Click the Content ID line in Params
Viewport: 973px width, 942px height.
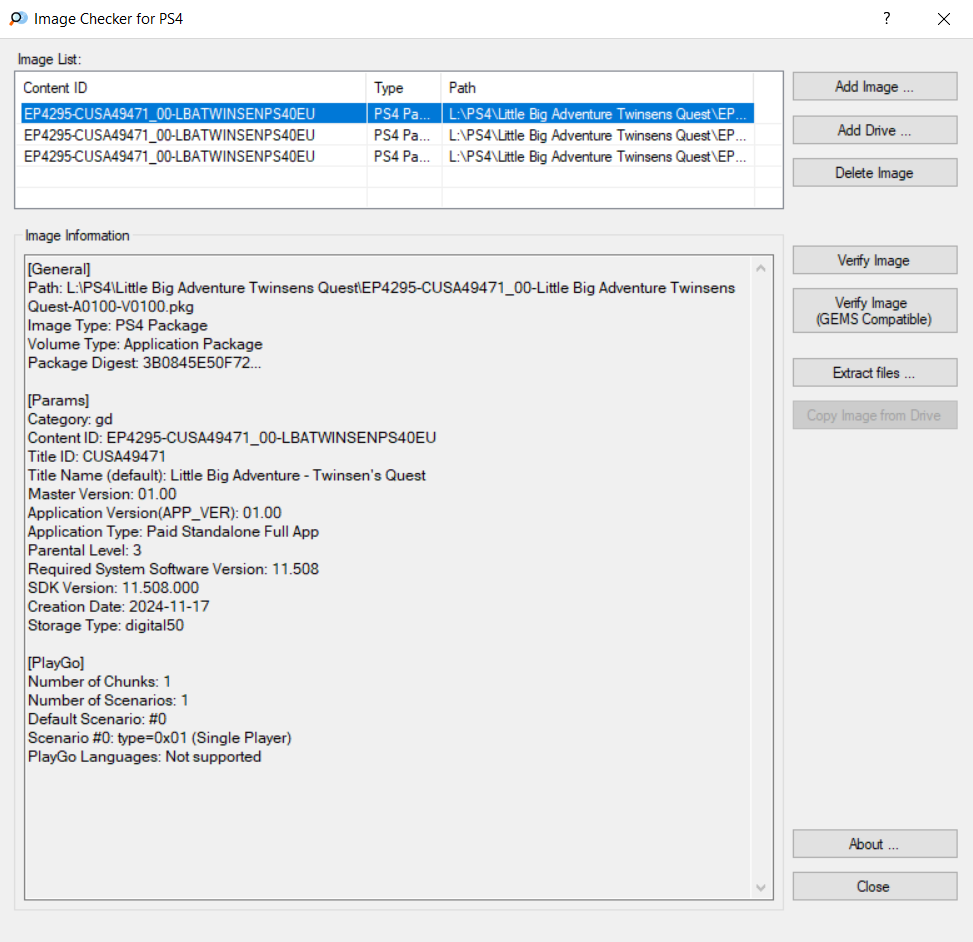232,437
